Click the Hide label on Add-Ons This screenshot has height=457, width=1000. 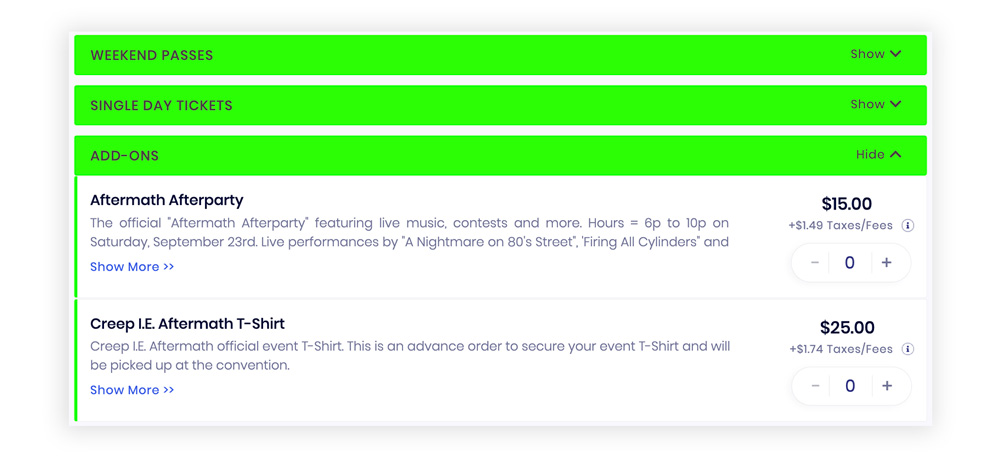point(870,155)
